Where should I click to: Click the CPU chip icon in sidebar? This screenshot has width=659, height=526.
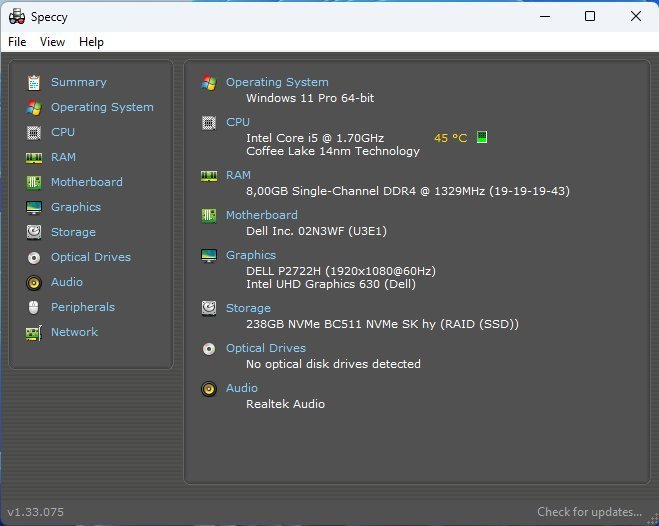[34, 133]
